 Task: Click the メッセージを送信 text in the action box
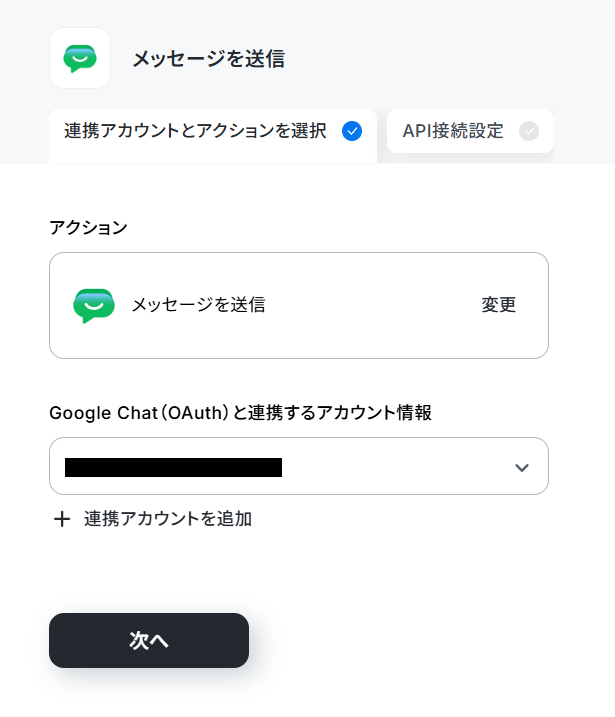[198, 305]
